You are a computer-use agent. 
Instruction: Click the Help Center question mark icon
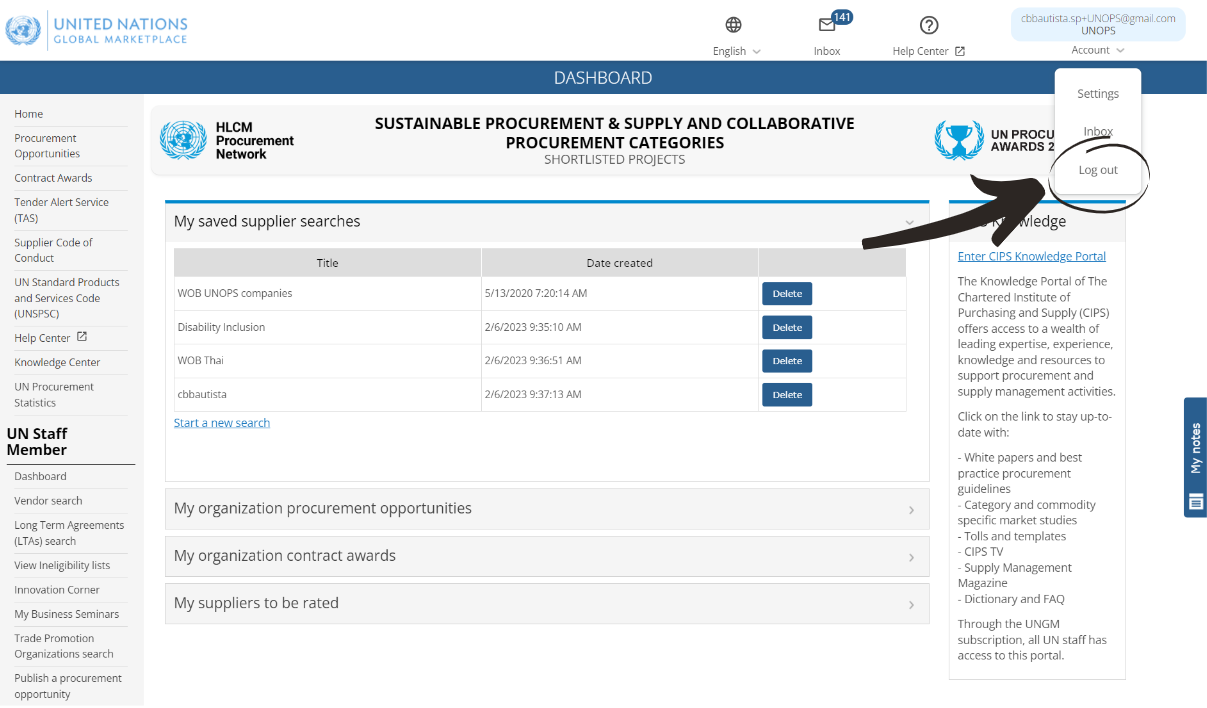[928, 26]
